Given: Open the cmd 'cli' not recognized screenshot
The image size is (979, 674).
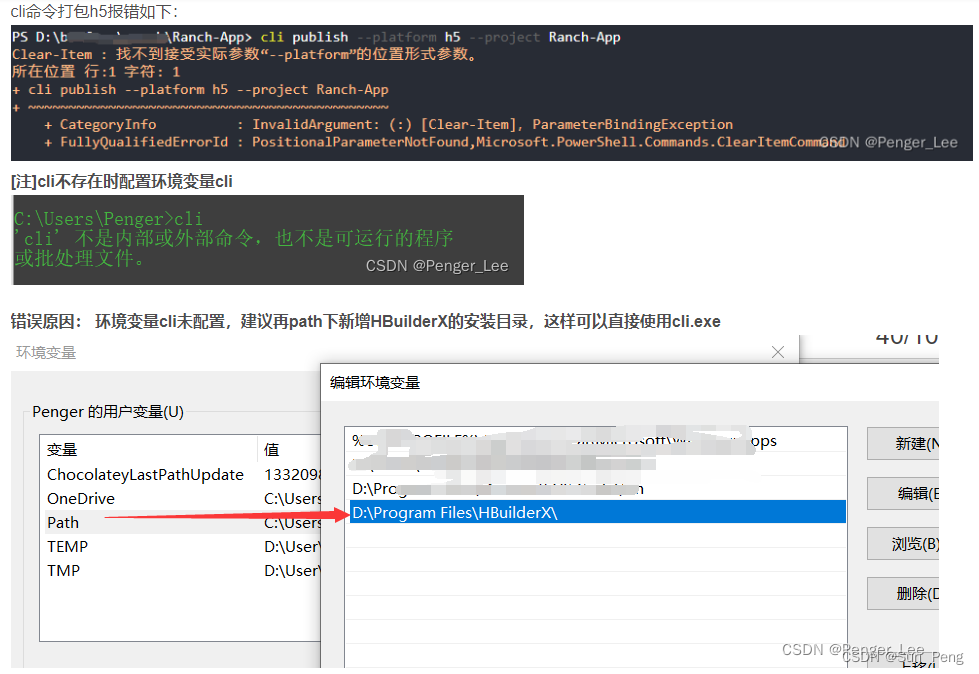Looking at the screenshot, I should (268, 240).
